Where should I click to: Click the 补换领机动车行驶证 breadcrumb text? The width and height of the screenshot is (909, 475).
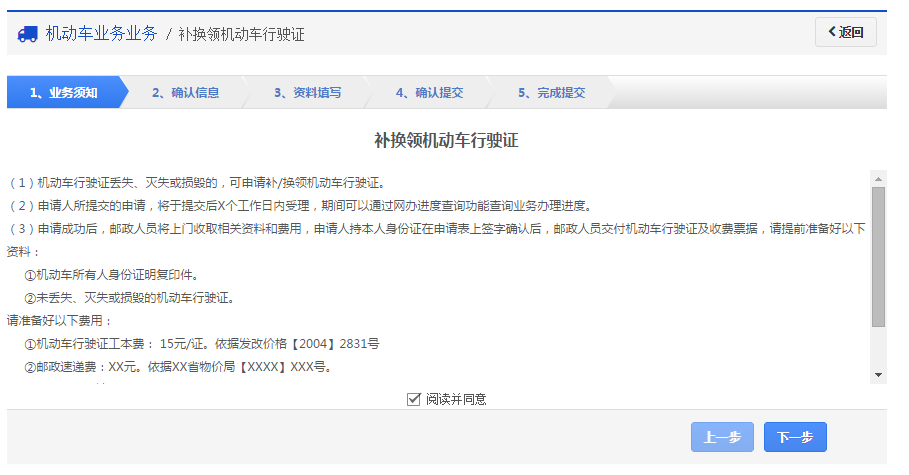pyautogui.click(x=241, y=34)
